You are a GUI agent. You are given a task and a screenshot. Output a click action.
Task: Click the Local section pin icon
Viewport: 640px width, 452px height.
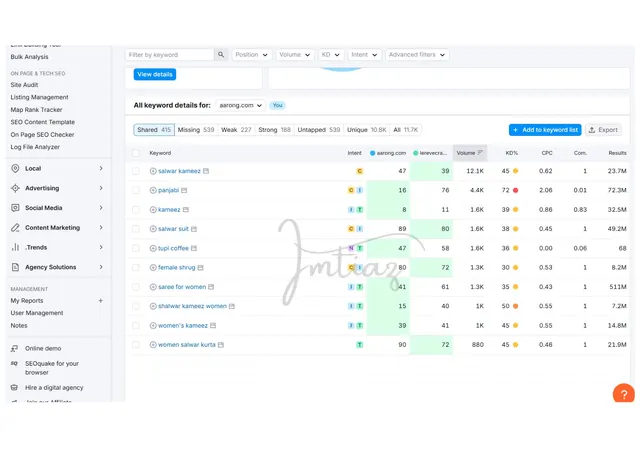[15, 168]
